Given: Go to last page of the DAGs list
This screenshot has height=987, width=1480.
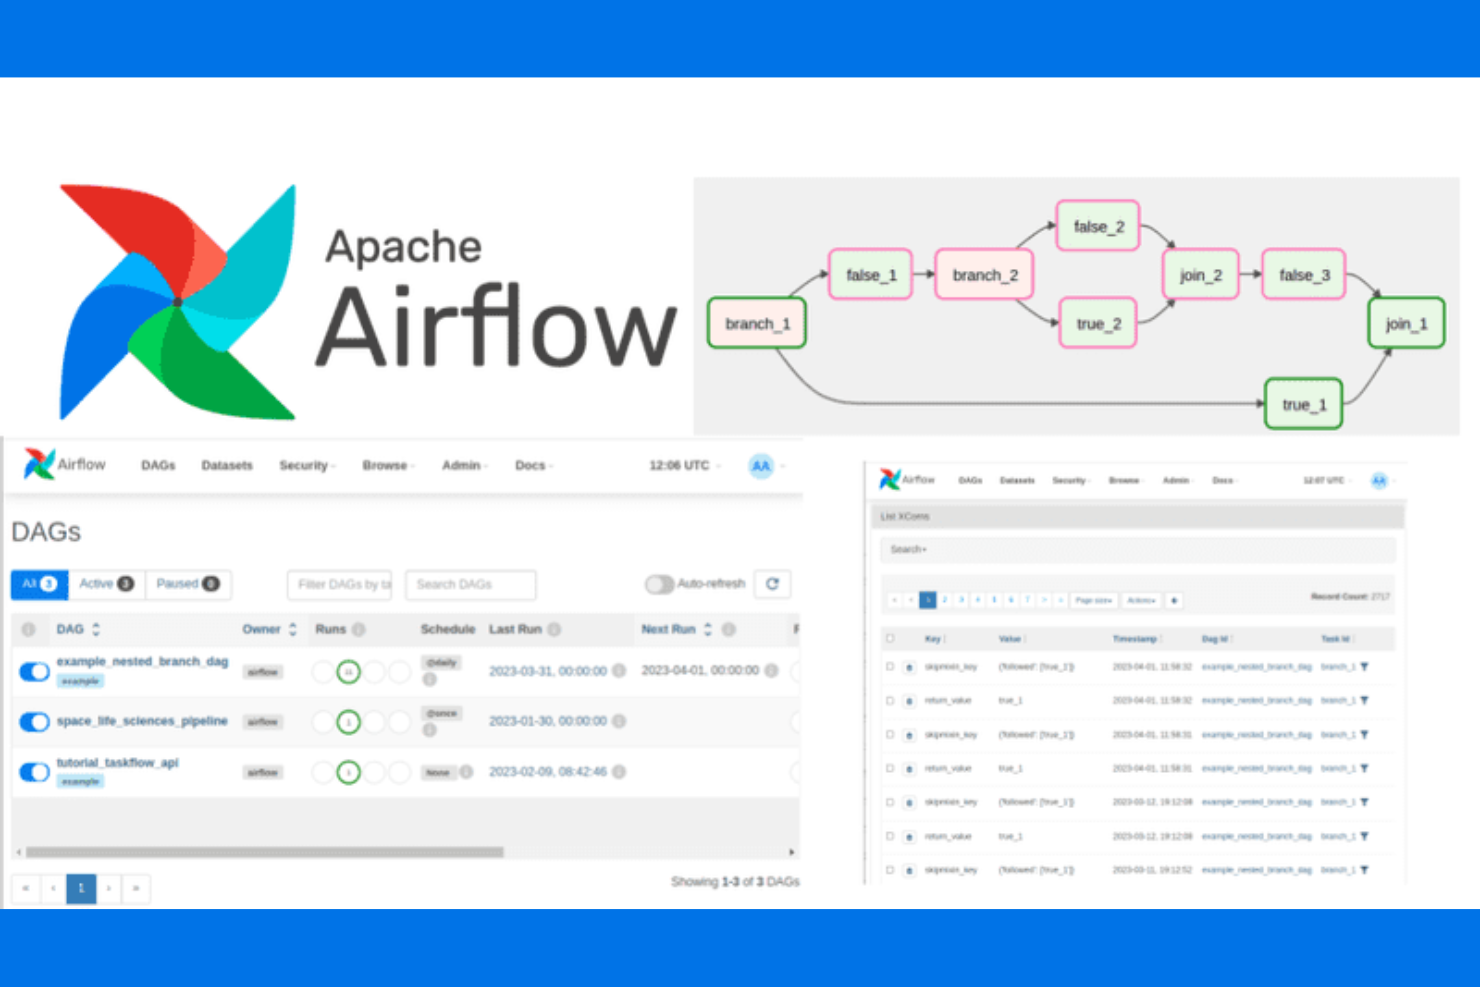Looking at the screenshot, I should 136,888.
